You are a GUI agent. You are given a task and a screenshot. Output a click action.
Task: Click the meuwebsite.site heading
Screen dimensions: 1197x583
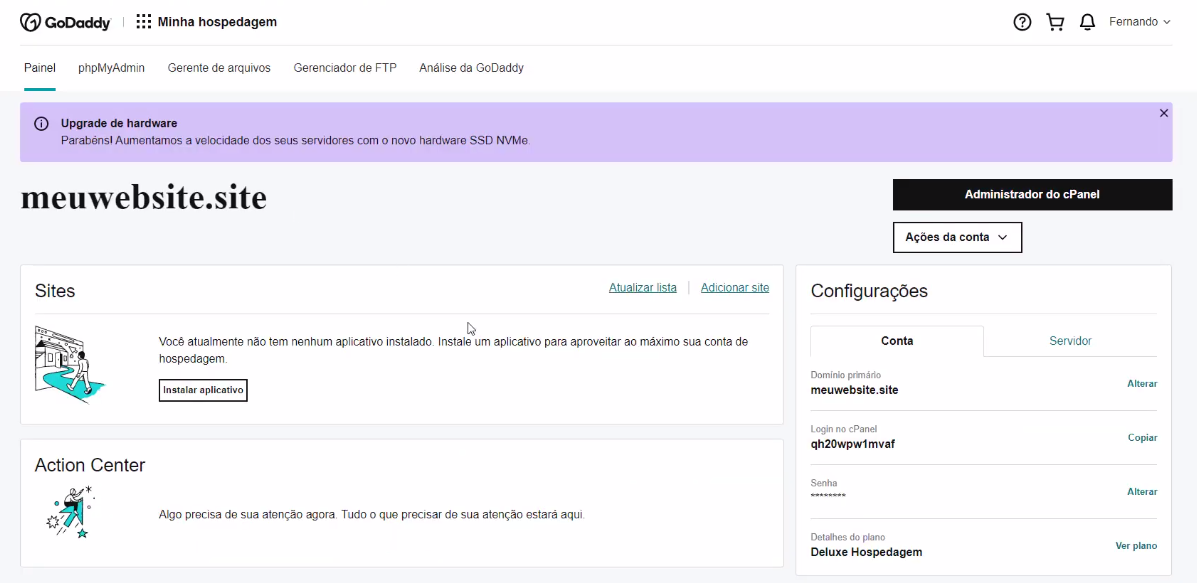pos(144,198)
